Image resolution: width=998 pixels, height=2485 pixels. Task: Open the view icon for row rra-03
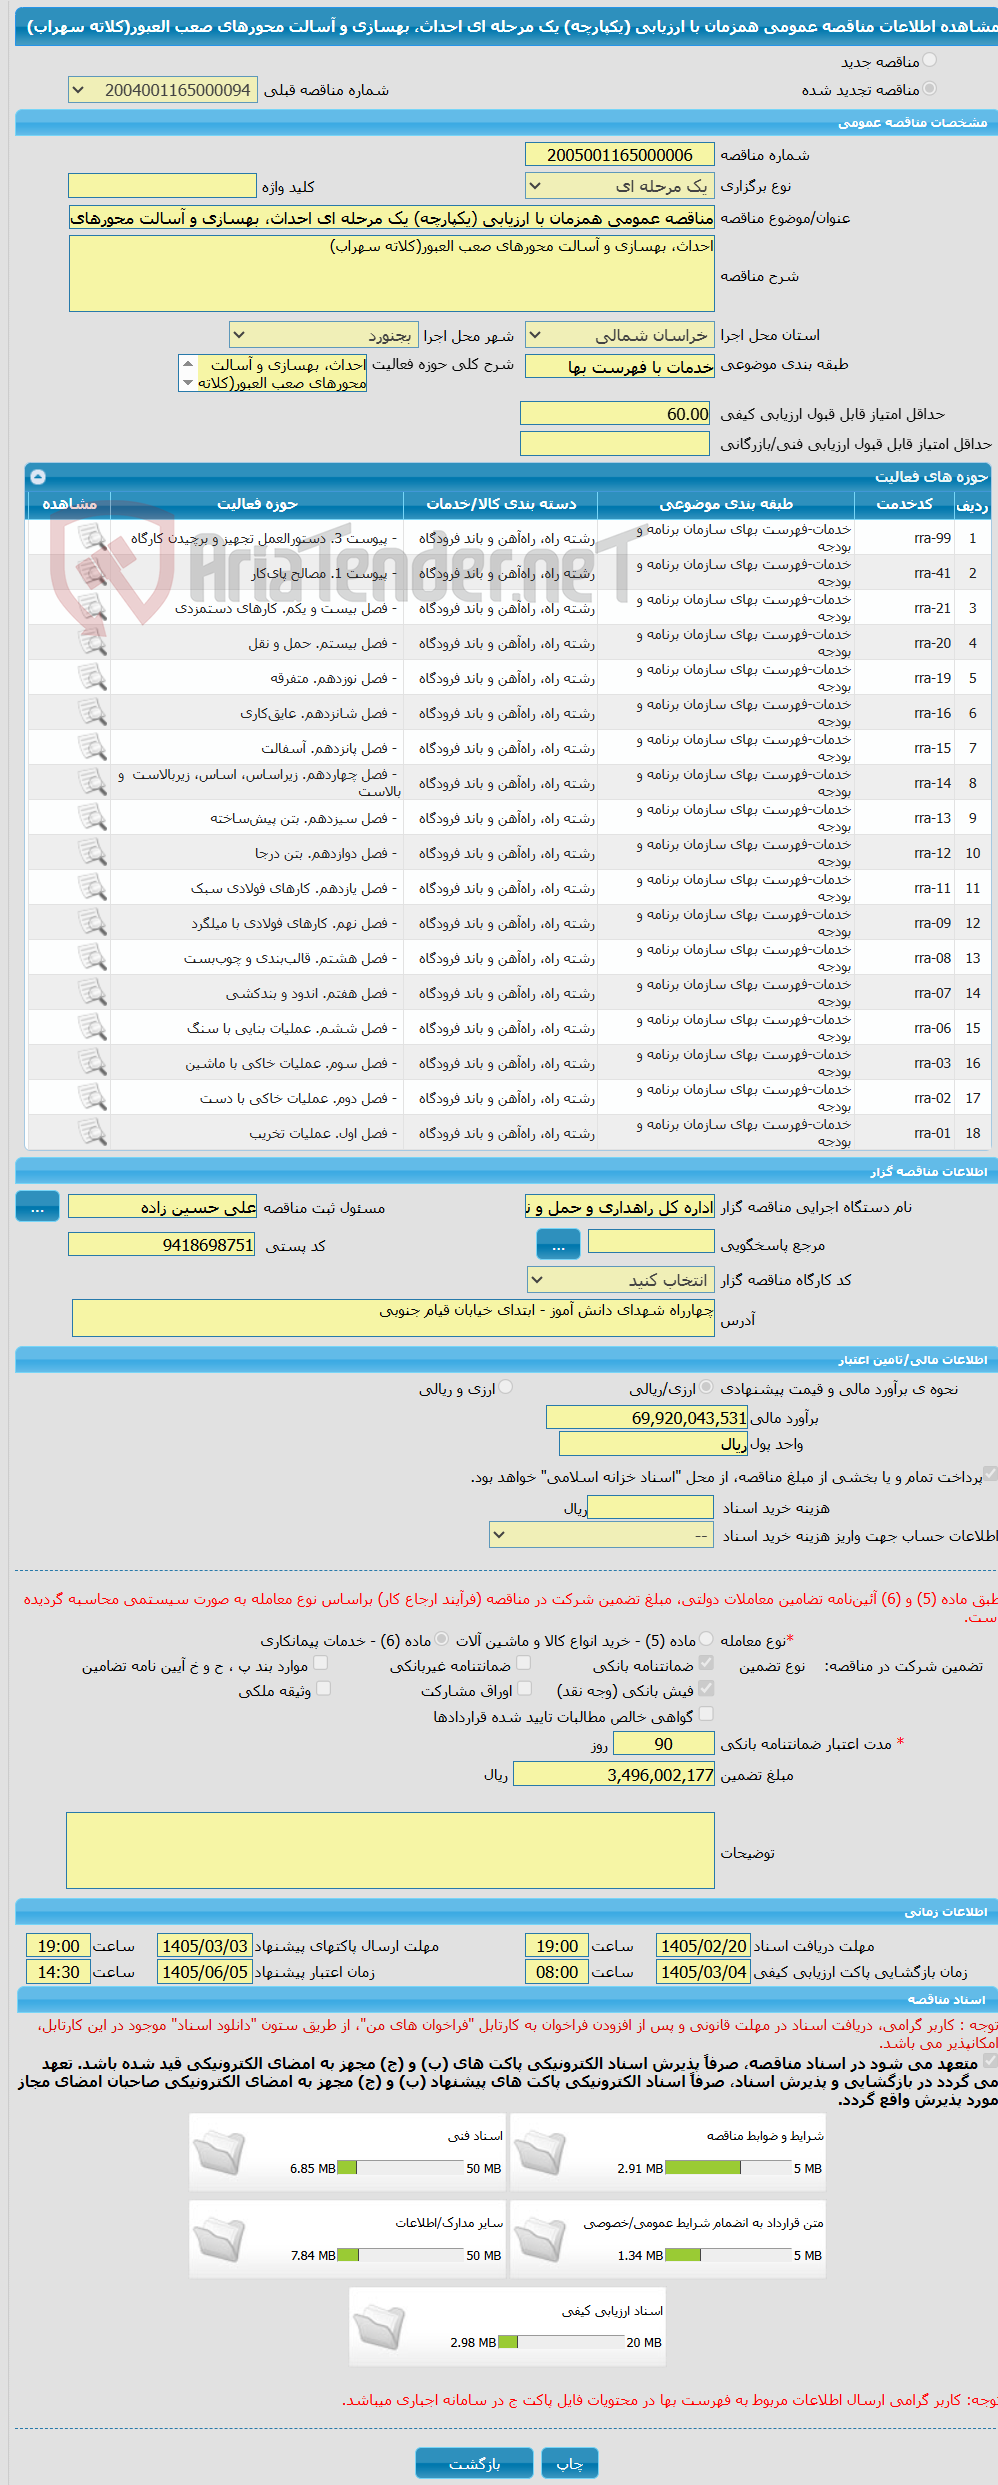point(92,1062)
